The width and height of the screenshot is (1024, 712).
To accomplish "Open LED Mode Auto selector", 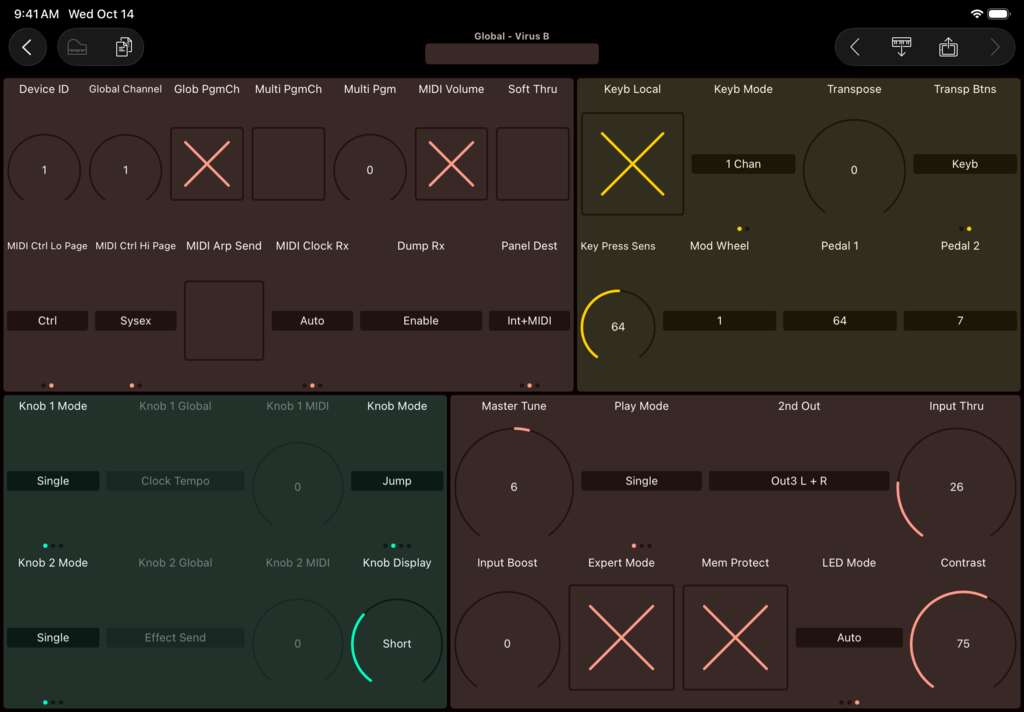I will (849, 638).
